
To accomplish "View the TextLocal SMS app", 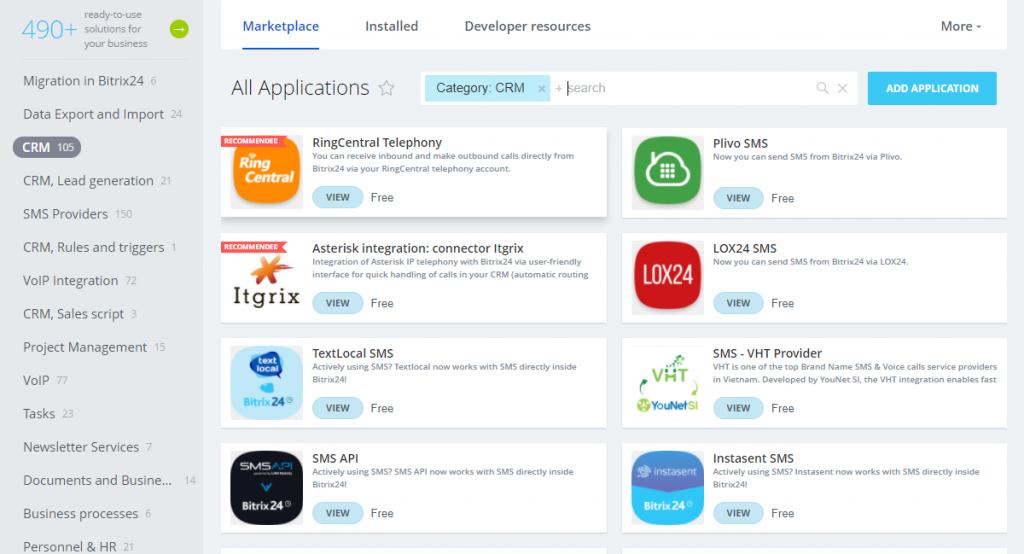I will tap(338, 408).
